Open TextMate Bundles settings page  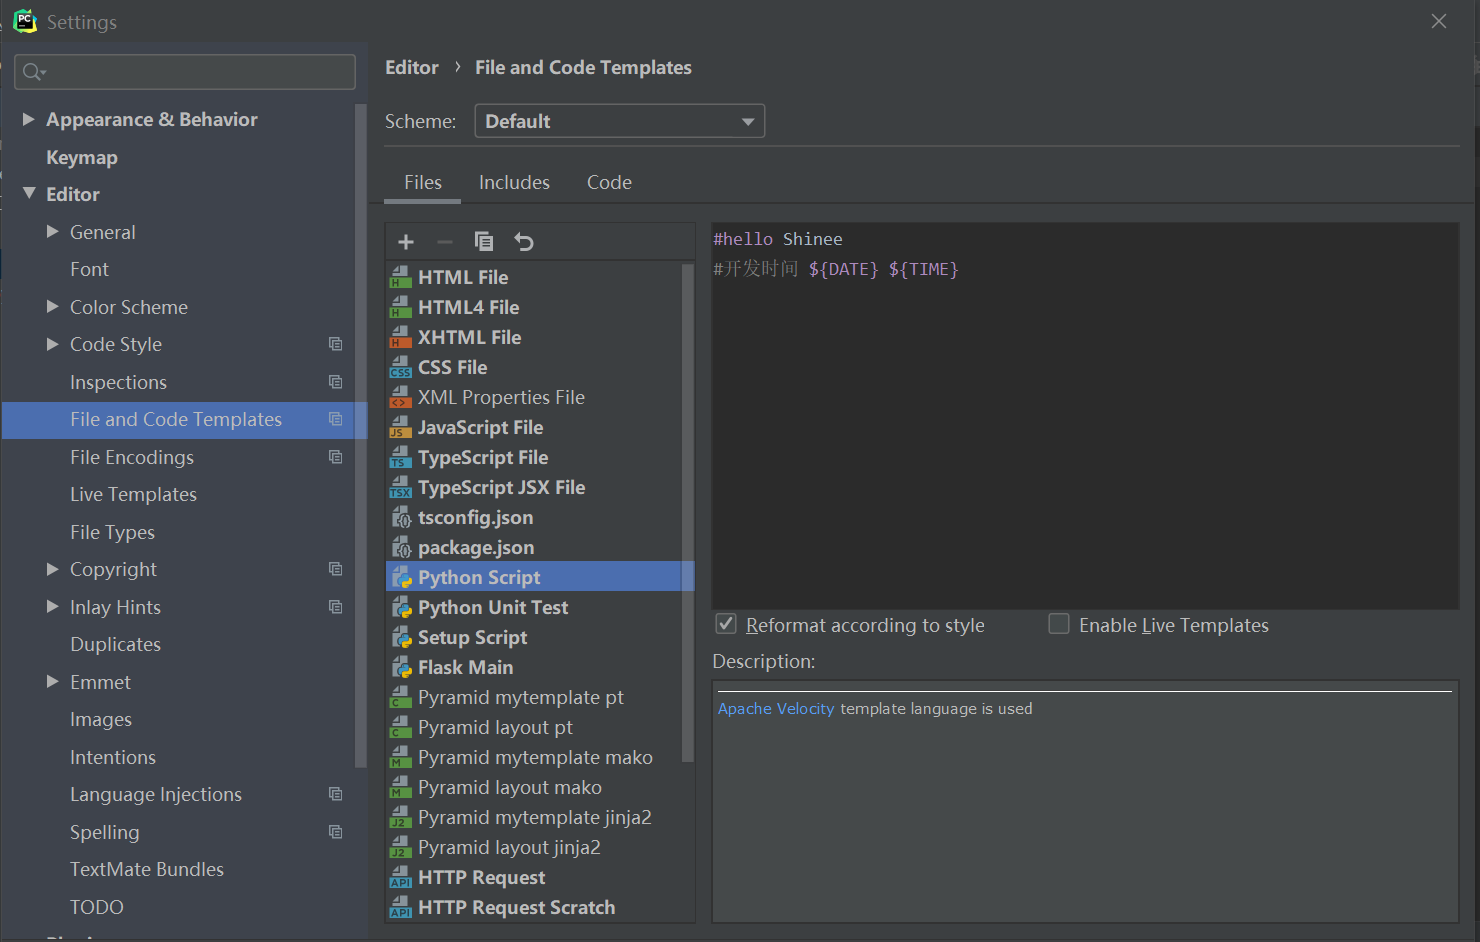pos(147,869)
